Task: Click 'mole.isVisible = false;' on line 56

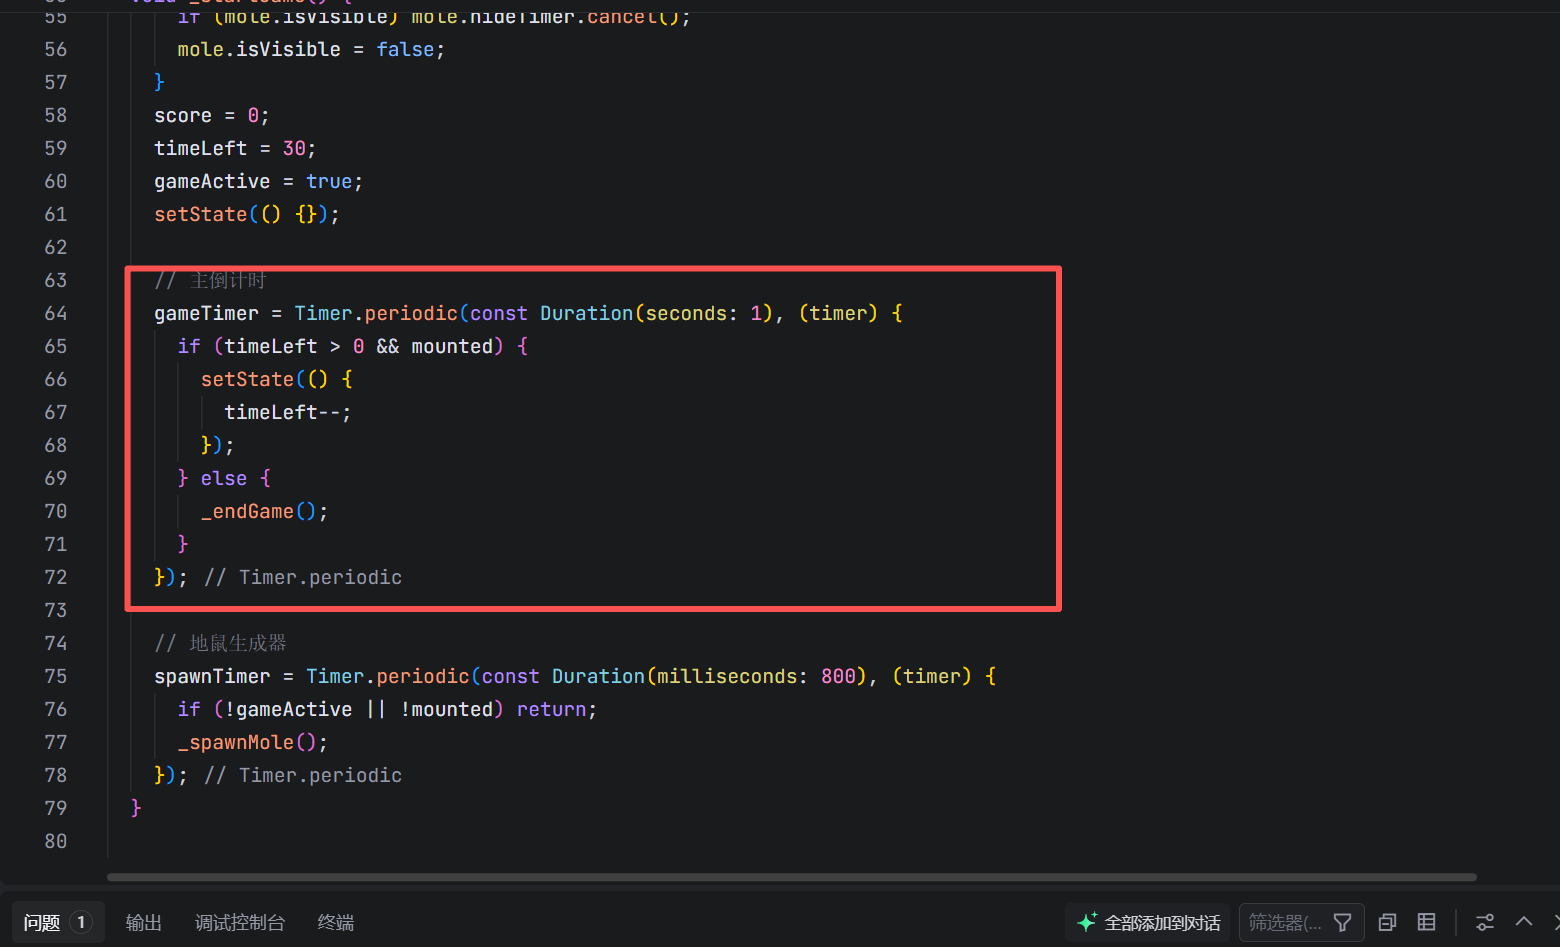Action: 311,49
